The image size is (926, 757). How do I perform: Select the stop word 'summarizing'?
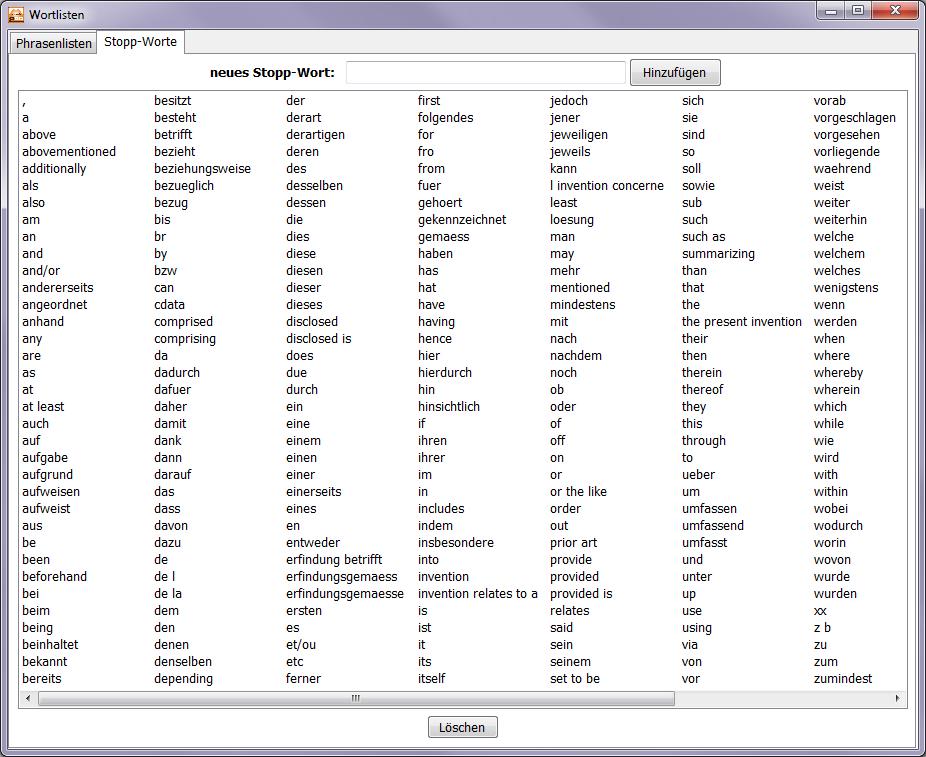(x=719, y=254)
